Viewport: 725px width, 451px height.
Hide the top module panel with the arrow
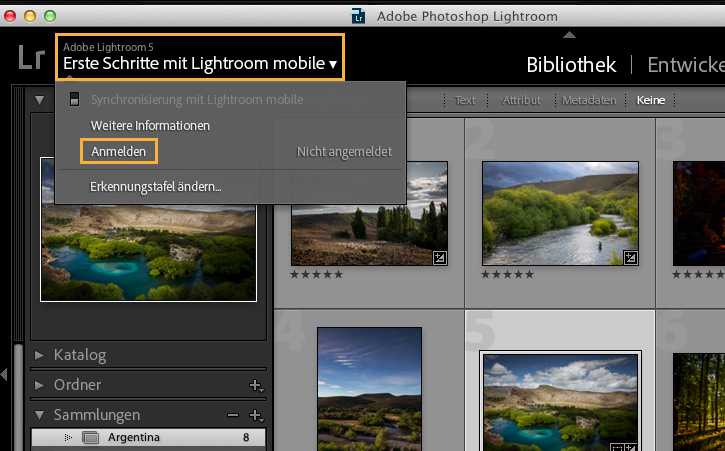tap(569, 35)
